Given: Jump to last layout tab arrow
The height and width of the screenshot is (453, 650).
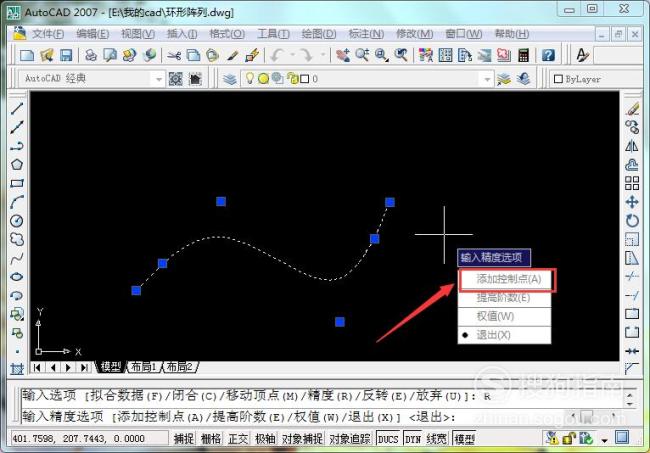Looking at the screenshot, I should click(84, 367).
